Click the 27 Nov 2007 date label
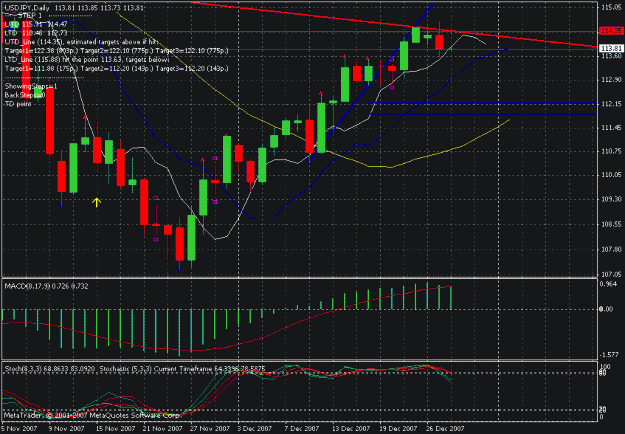This screenshot has height=434, width=625. [210, 429]
